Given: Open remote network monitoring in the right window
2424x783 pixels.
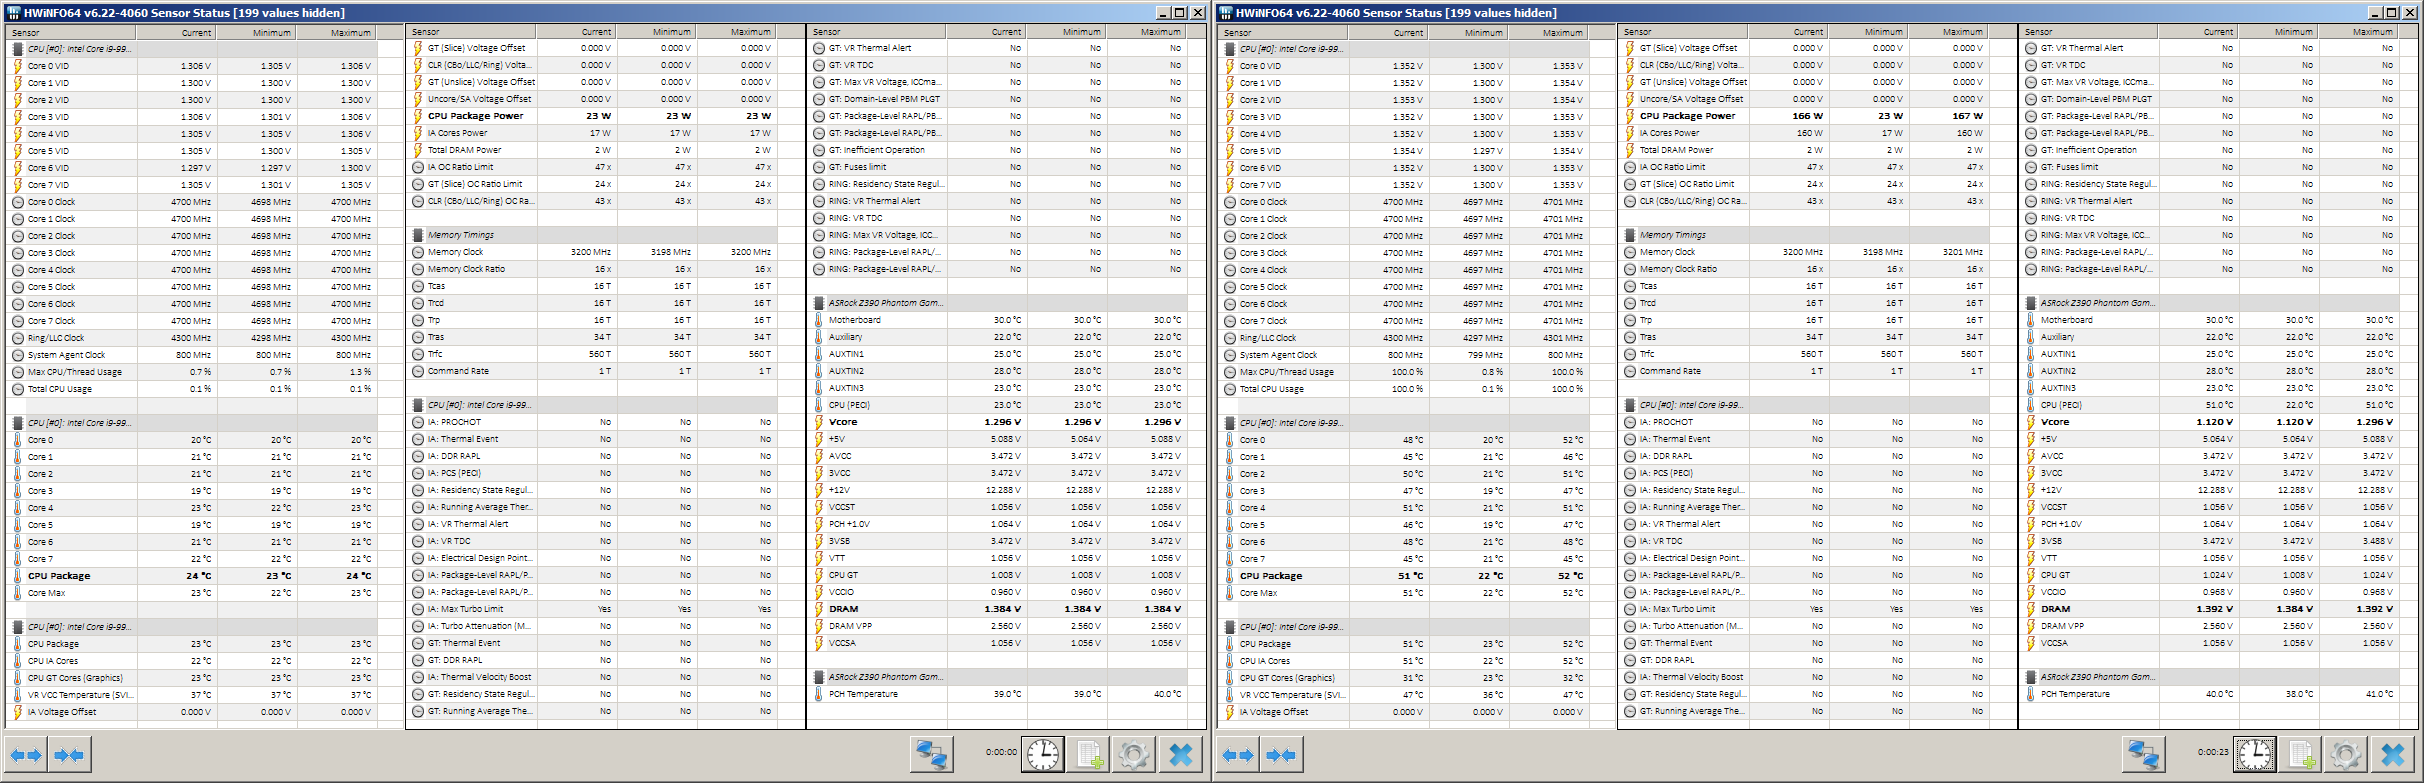Looking at the screenshot, I should pos(2143,755).
